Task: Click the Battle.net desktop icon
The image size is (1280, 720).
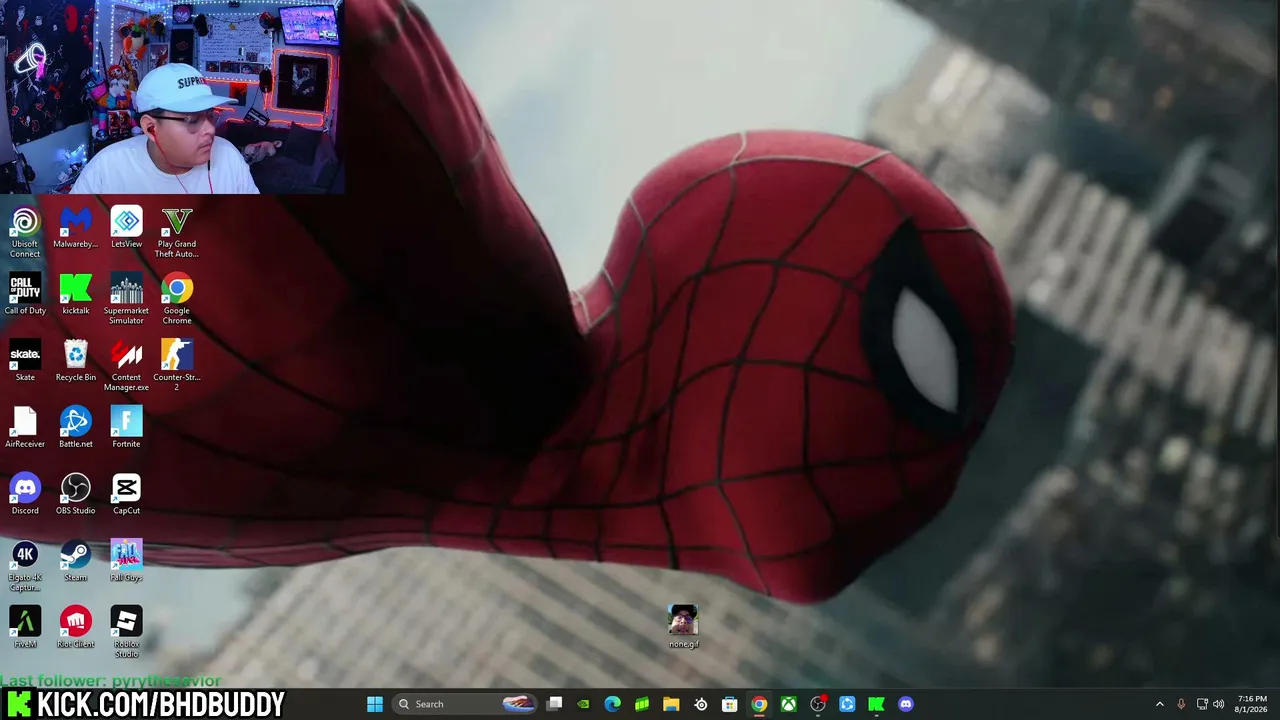Action: (x=76, y=428)
